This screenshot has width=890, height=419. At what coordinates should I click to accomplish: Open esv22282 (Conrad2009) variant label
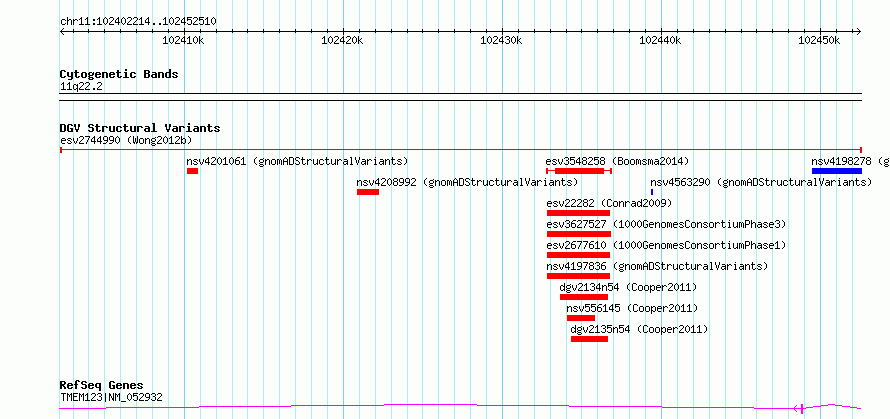[x=609, y=203]
